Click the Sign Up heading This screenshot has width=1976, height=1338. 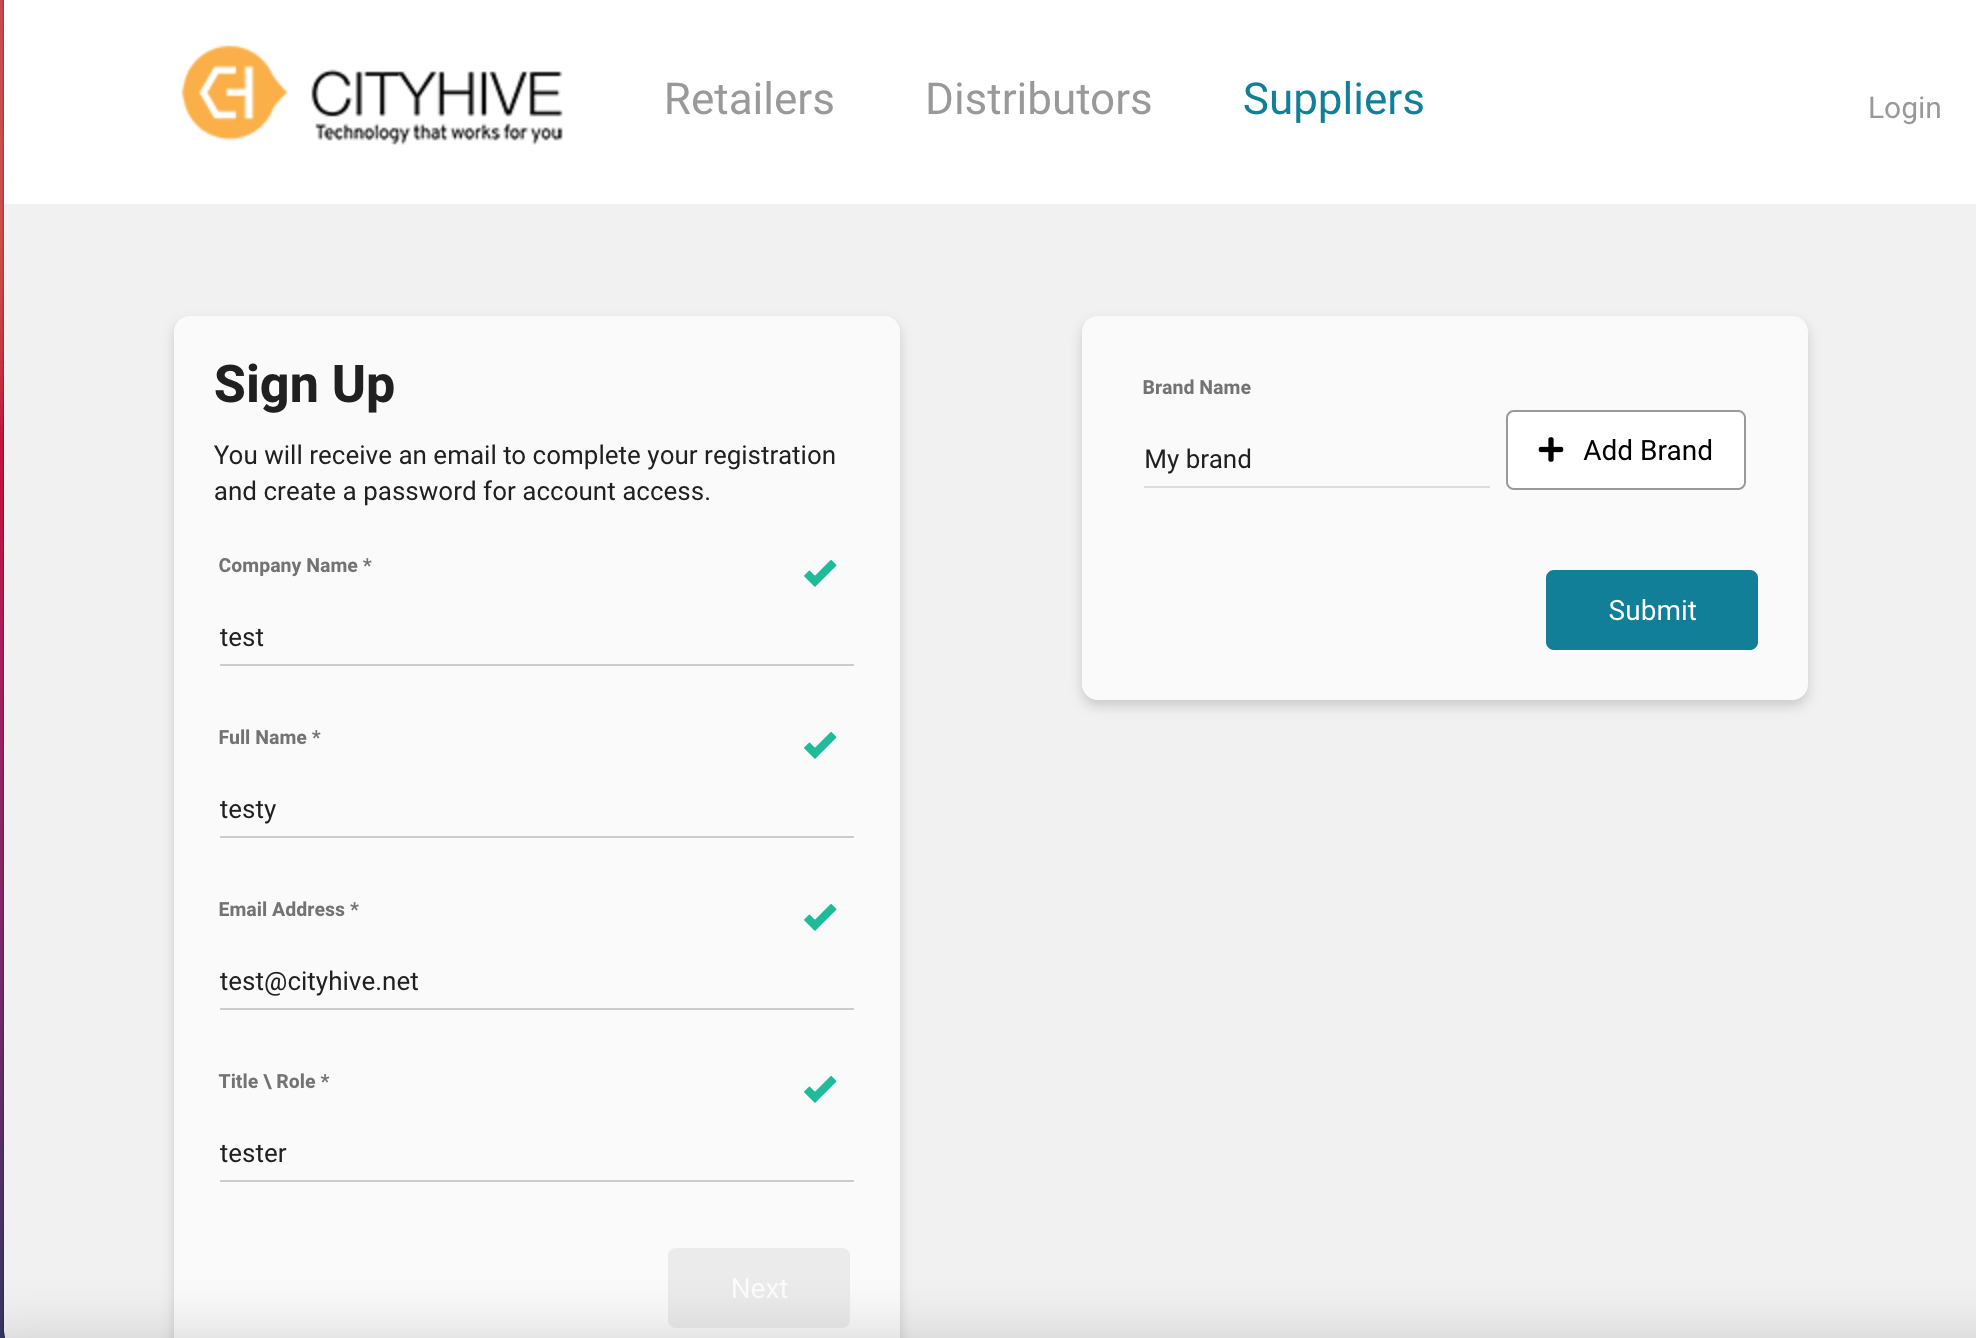tap(305, 386)
